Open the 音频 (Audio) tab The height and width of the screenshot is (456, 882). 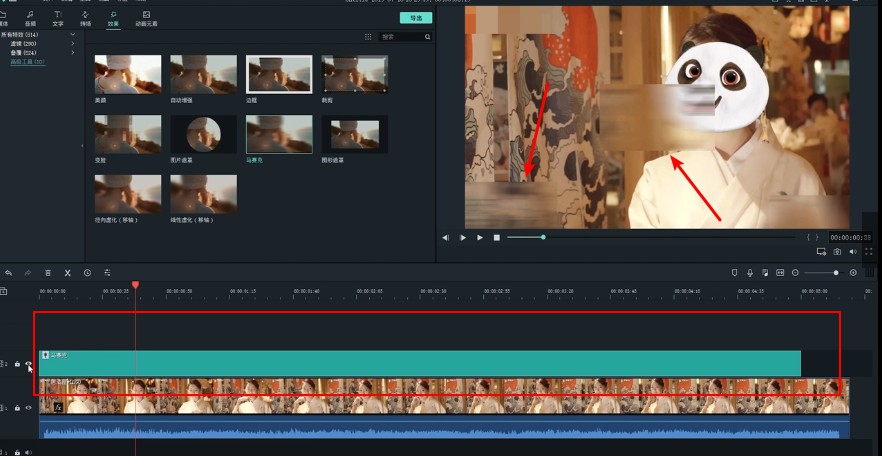click(30, 18)
